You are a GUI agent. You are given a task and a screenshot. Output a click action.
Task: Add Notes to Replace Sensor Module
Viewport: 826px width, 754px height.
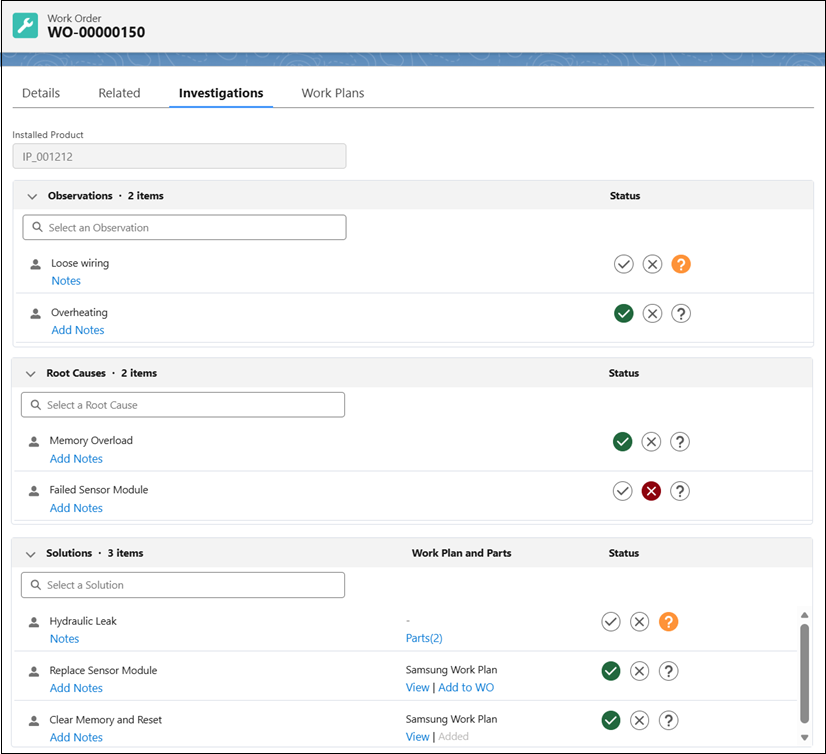coord(76,688)
